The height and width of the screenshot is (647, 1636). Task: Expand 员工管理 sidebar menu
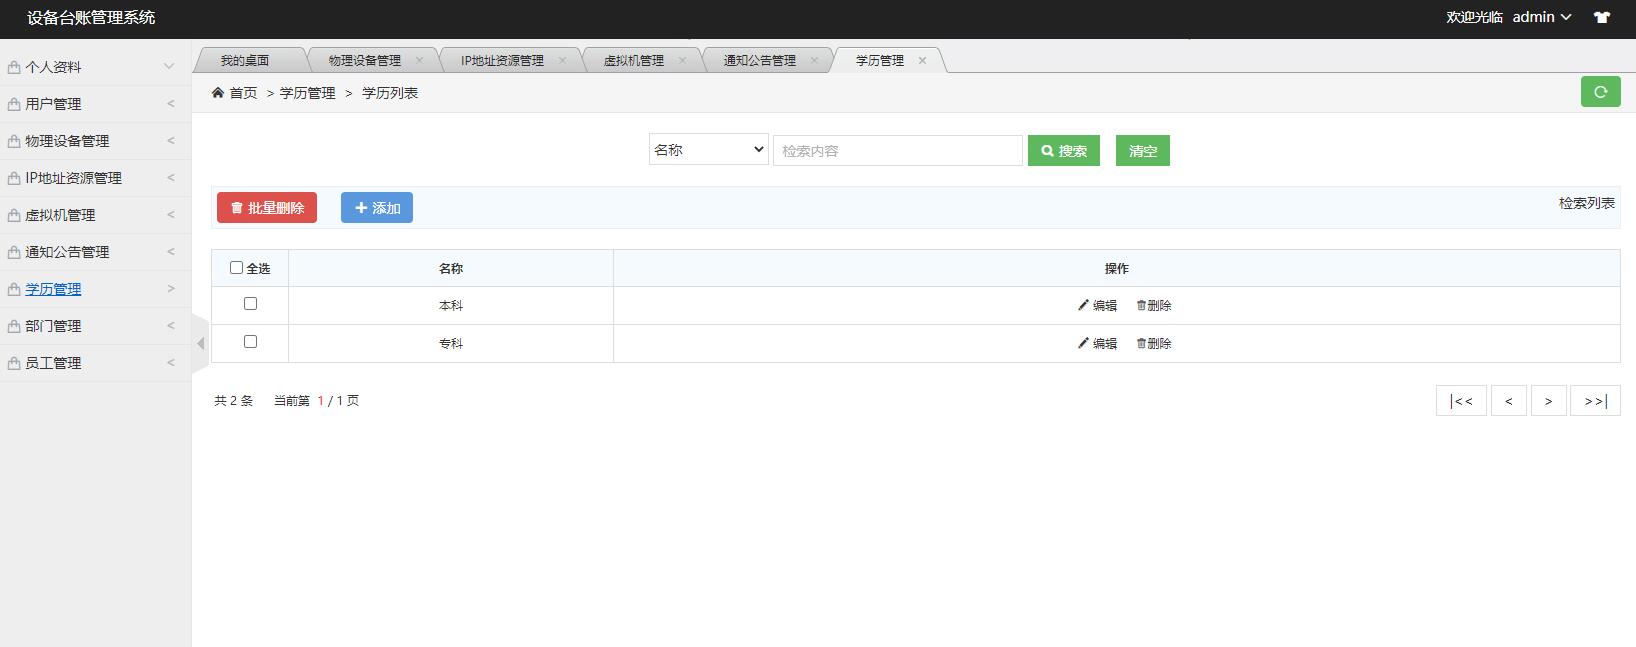tap(95, 363)
